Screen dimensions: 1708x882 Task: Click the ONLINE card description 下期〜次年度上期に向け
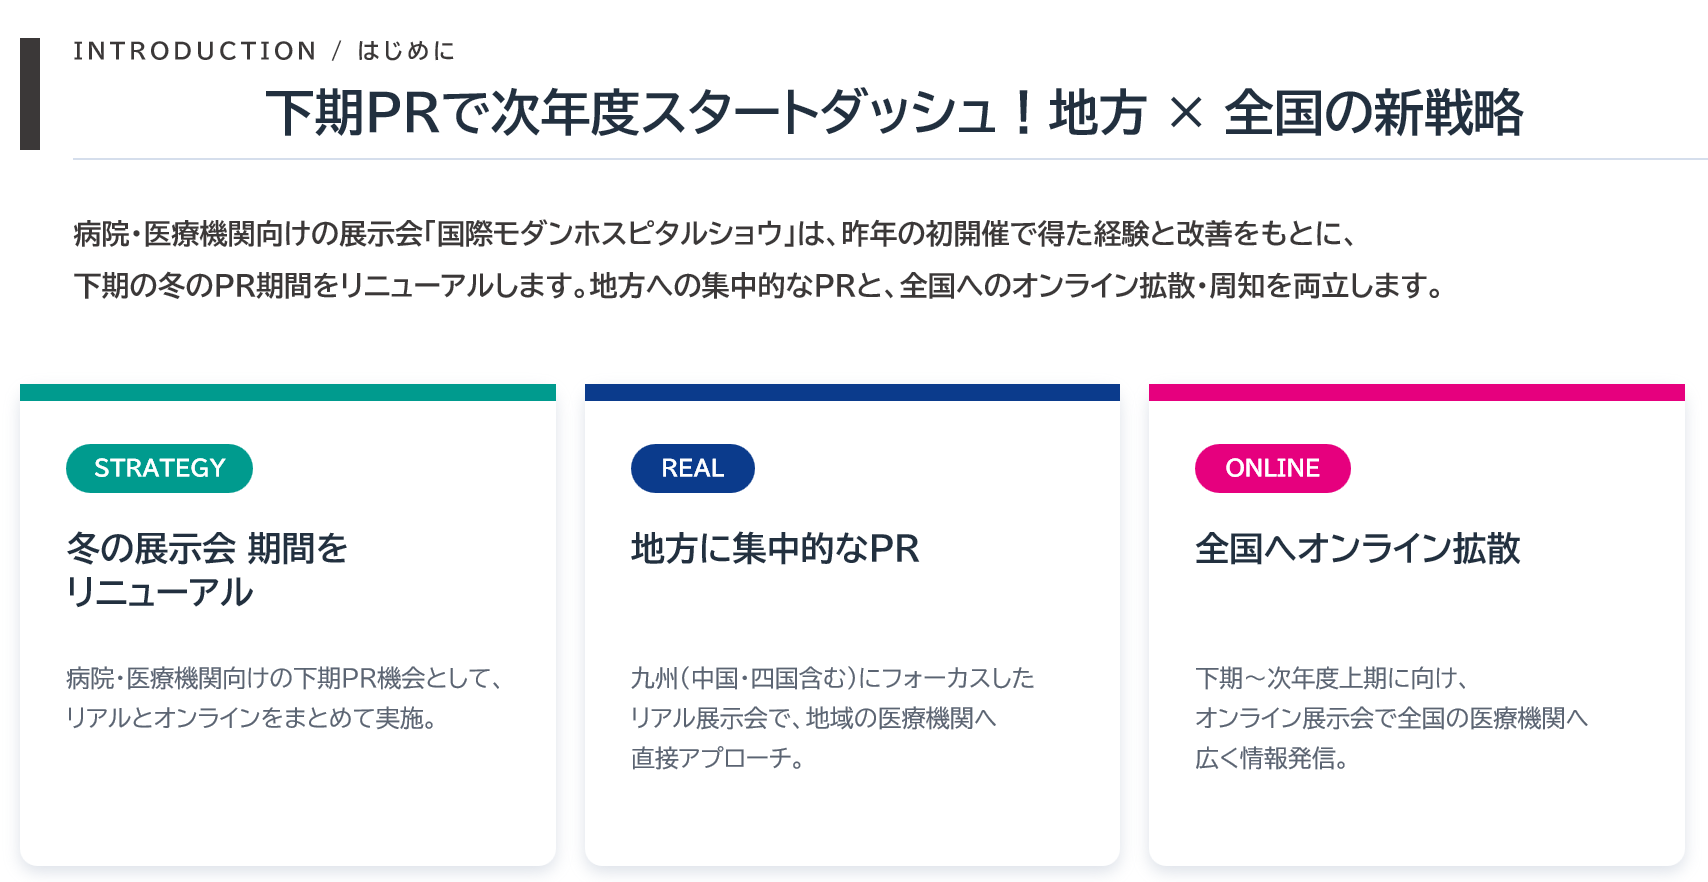[x=1391, y=718]
